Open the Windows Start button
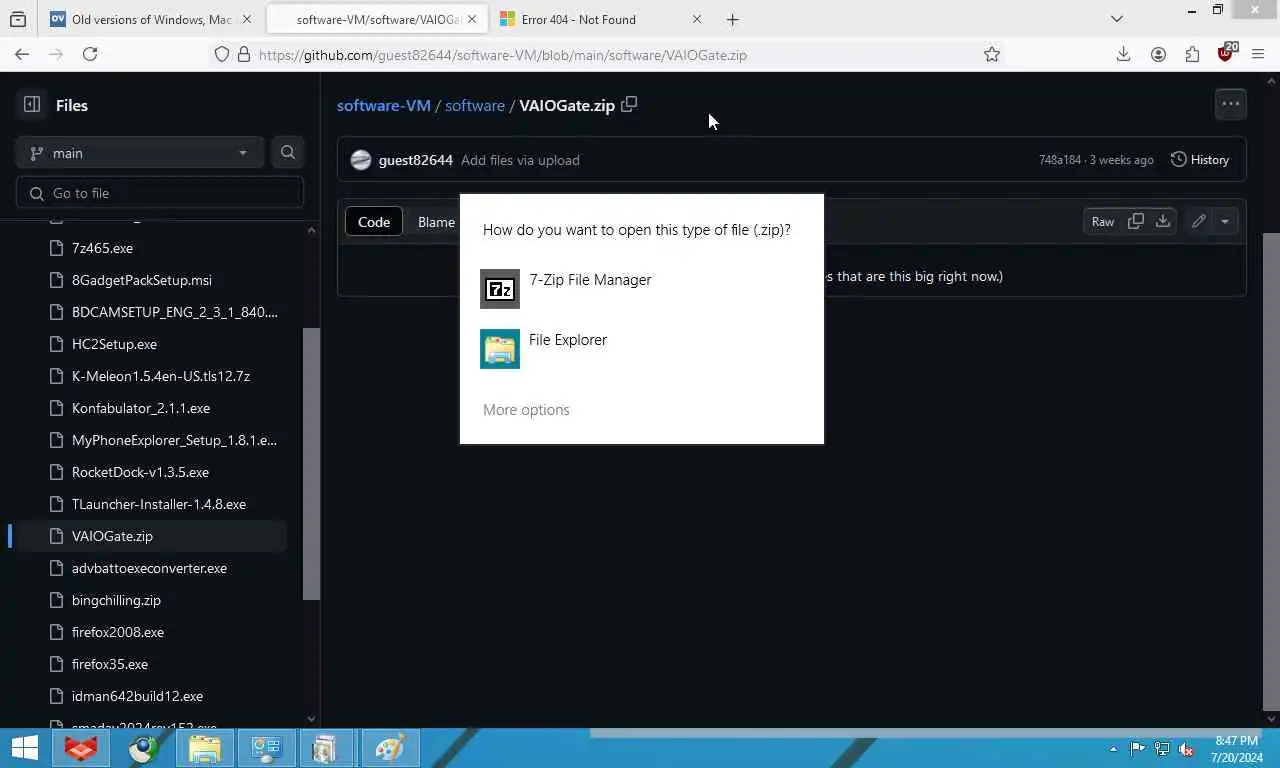The image size is (1280, 768). point(24,748)
